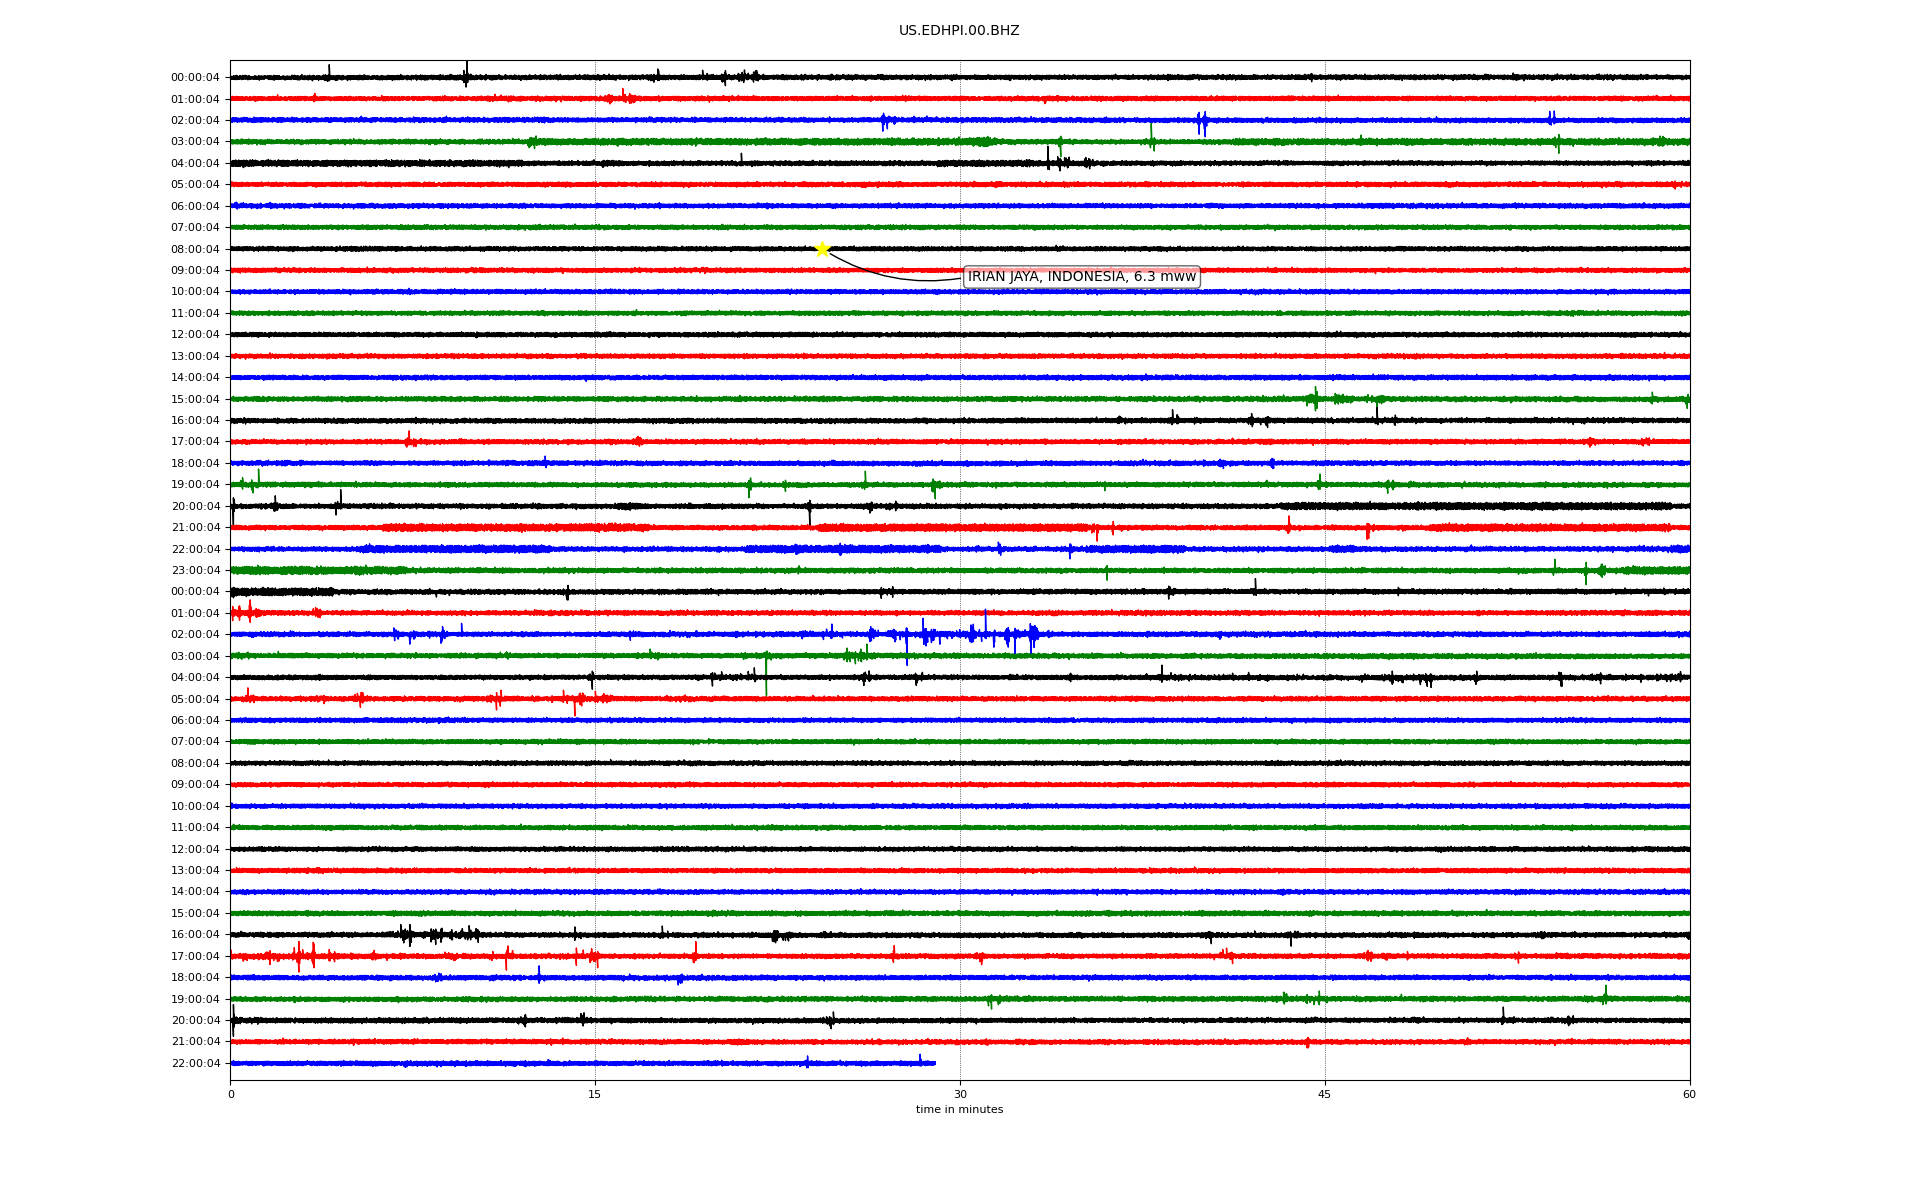Screen dimensions: 1920x1200
Task: Click the 22:00:04 label just above 23:00:04
Action: (x=195, y=549)
